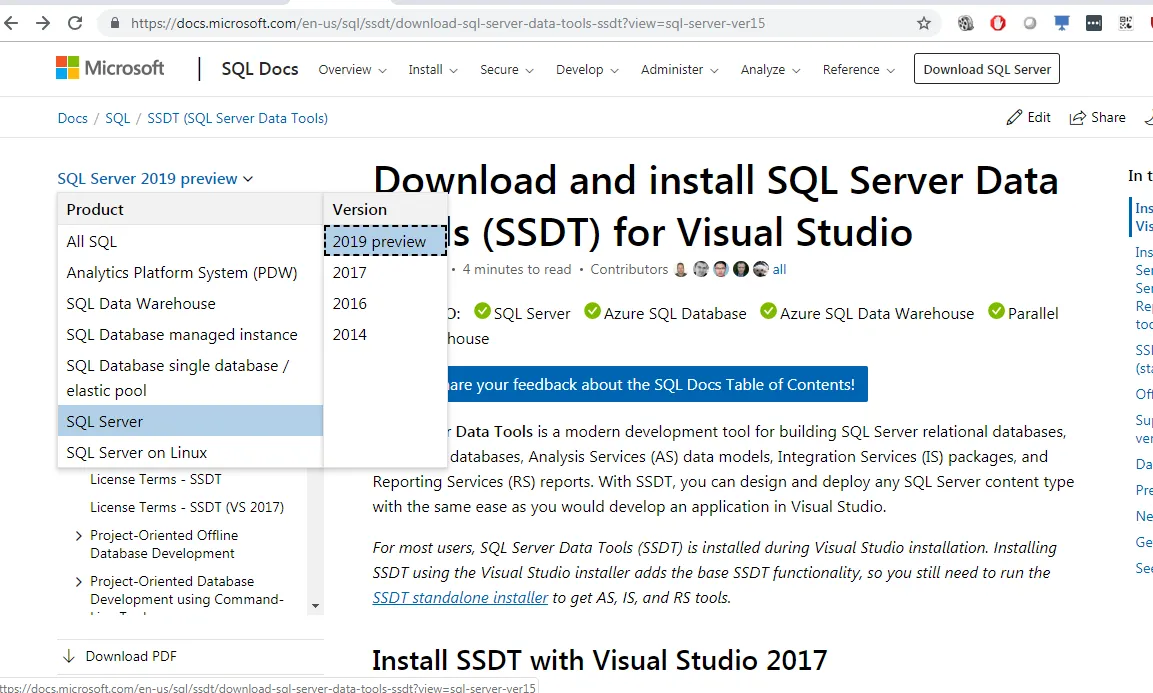Choose version 2016
Screen dimensions: 1153x693
[x=385, y=303]
